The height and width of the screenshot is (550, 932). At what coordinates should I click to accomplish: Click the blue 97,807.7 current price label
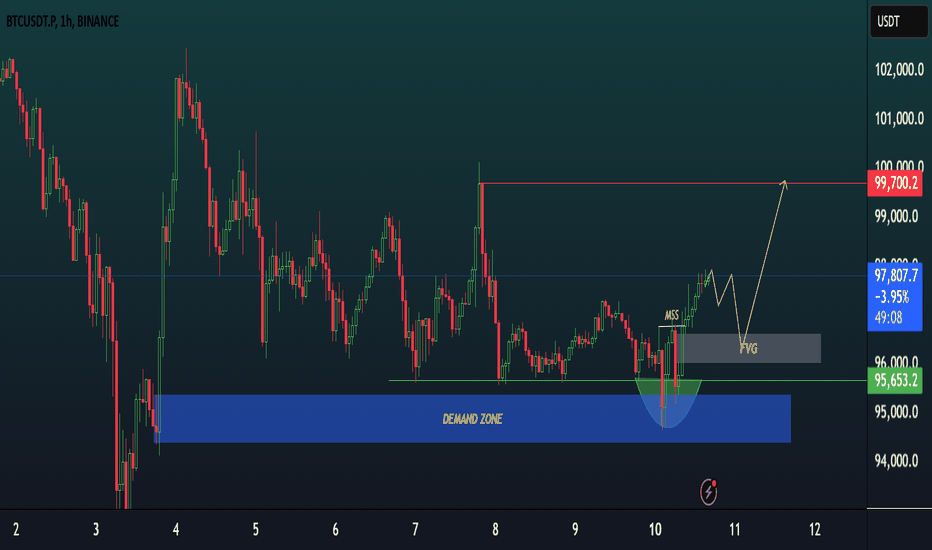pyautogui.click(x=896, y=276)
